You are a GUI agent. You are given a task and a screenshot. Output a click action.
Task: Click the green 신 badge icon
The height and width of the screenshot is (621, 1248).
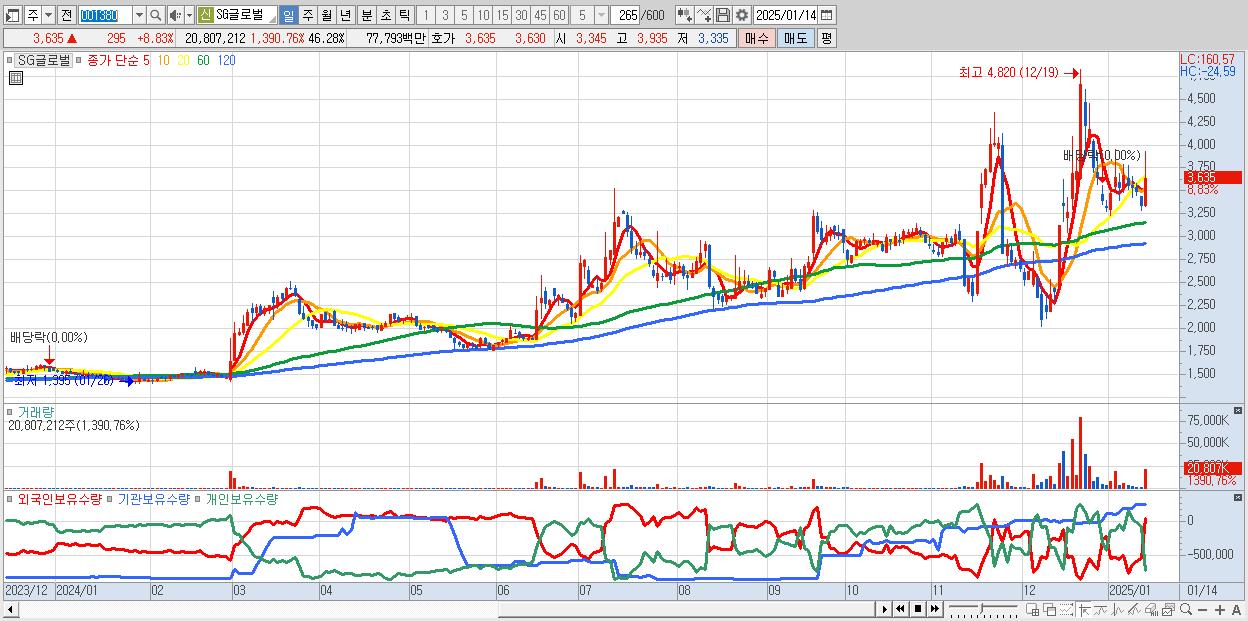[x=205, y=15]
